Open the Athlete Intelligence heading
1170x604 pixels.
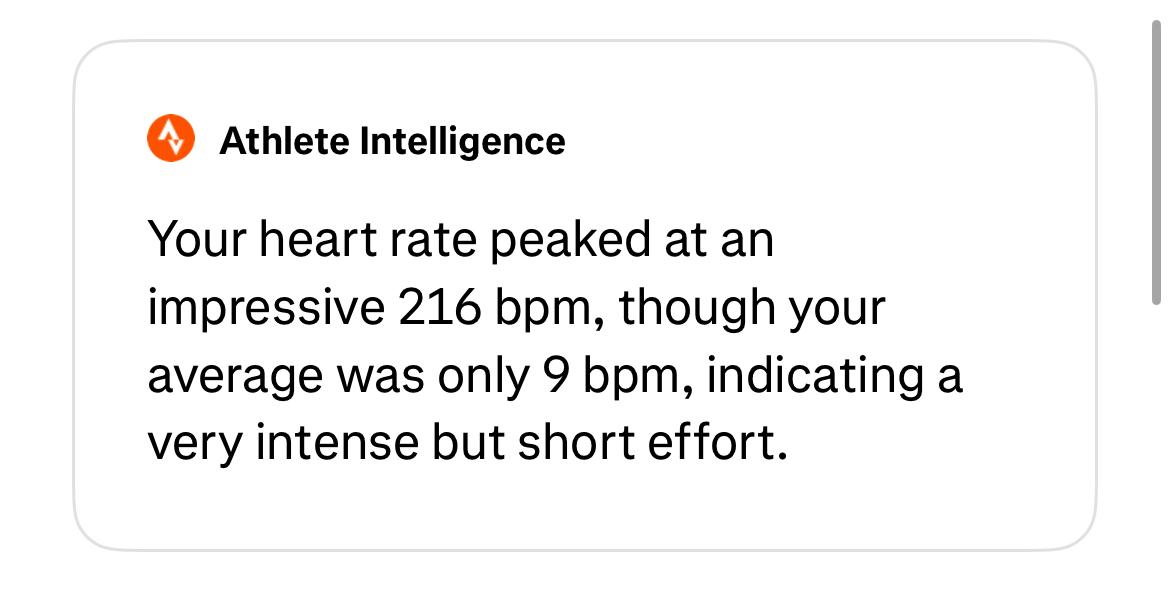392,141
